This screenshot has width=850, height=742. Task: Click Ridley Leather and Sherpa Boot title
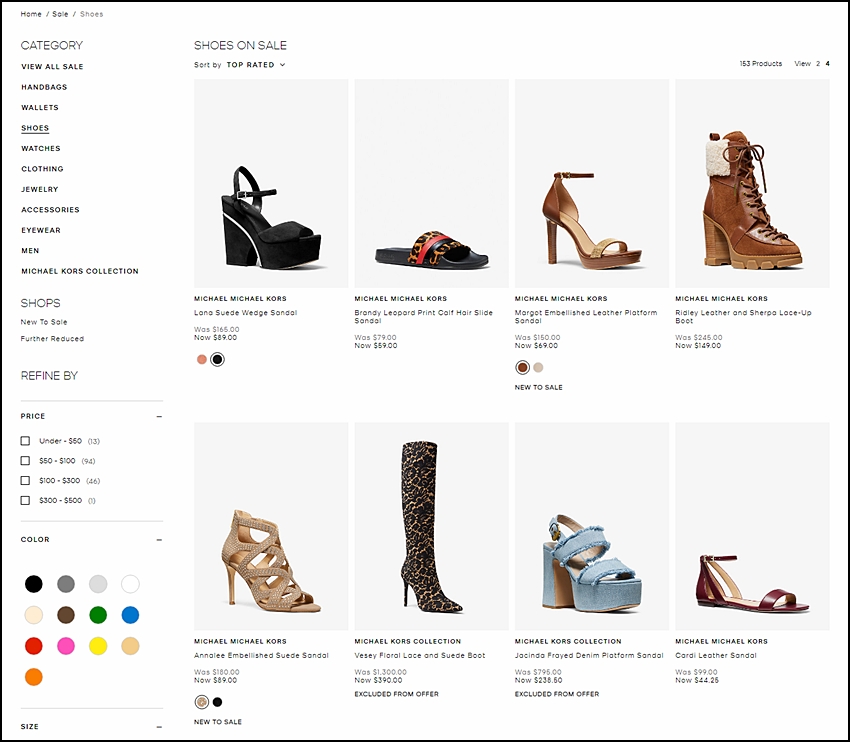coord(743,317)
